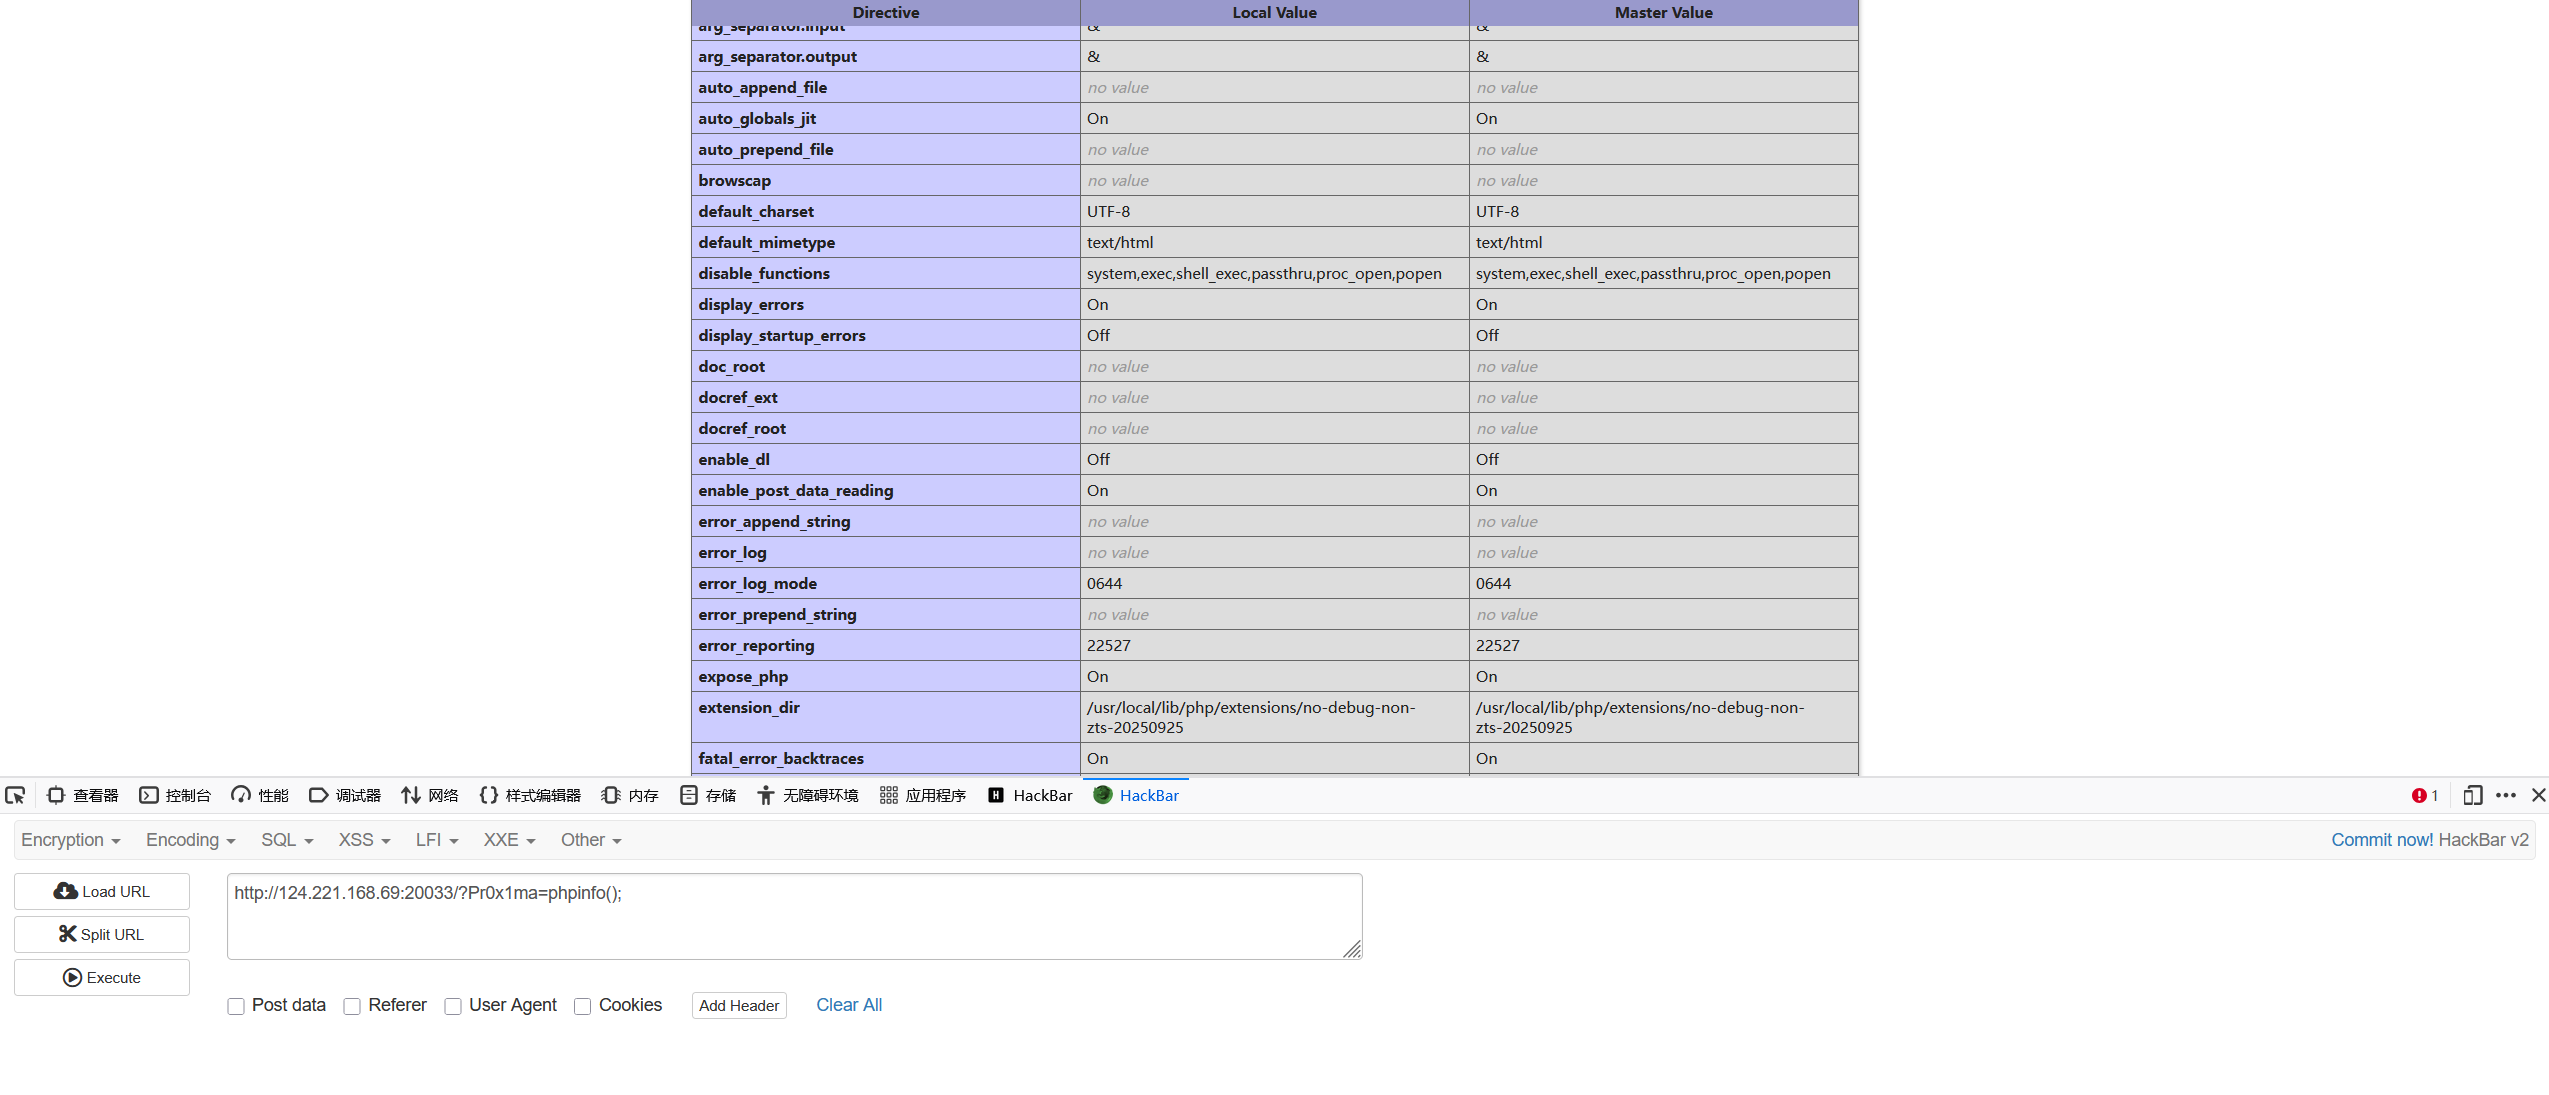2549x1095 pixels.
Task: Expand the LFI dropdown
Action: tap(437, 840)
